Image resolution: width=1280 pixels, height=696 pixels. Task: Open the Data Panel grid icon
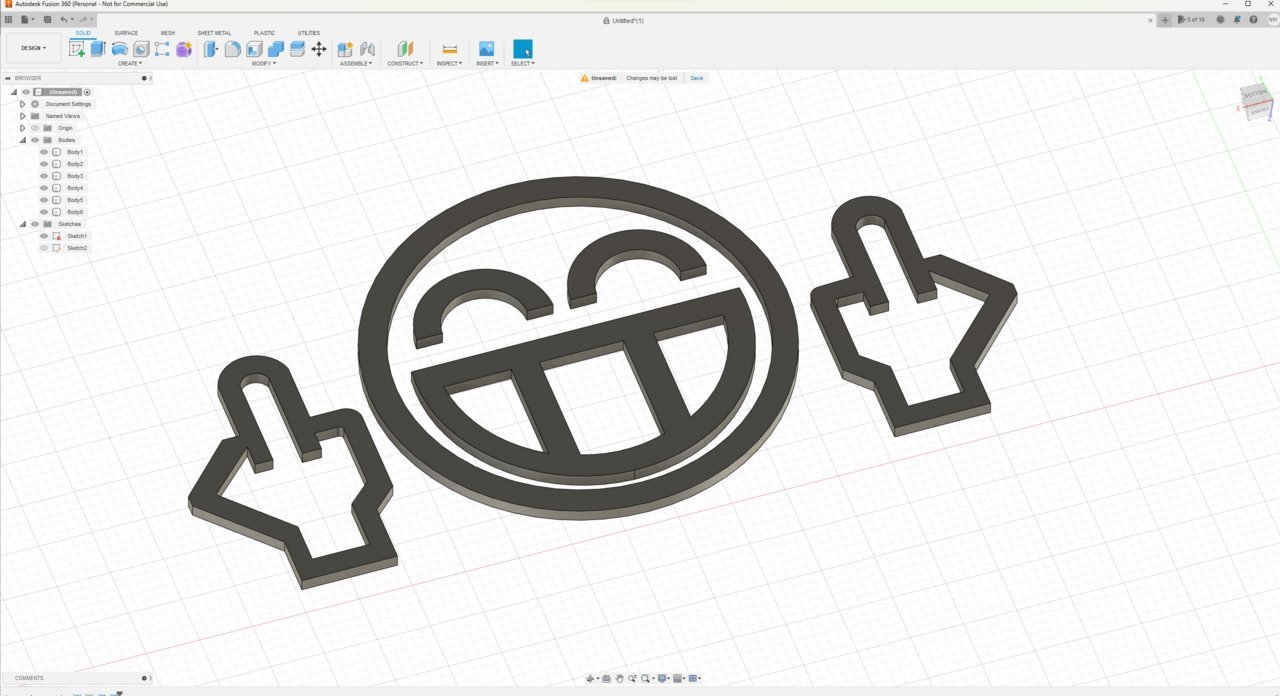pyautogui.click(x=8, y=20)
